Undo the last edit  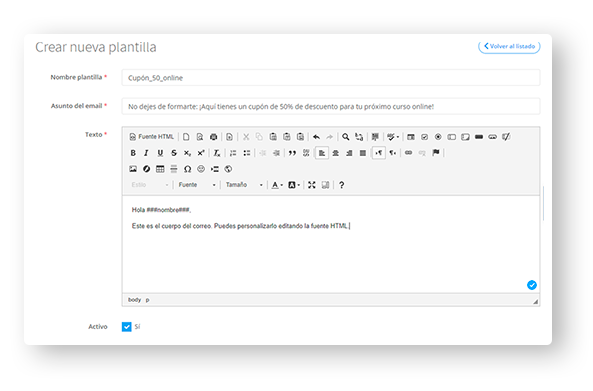[316, 137]
